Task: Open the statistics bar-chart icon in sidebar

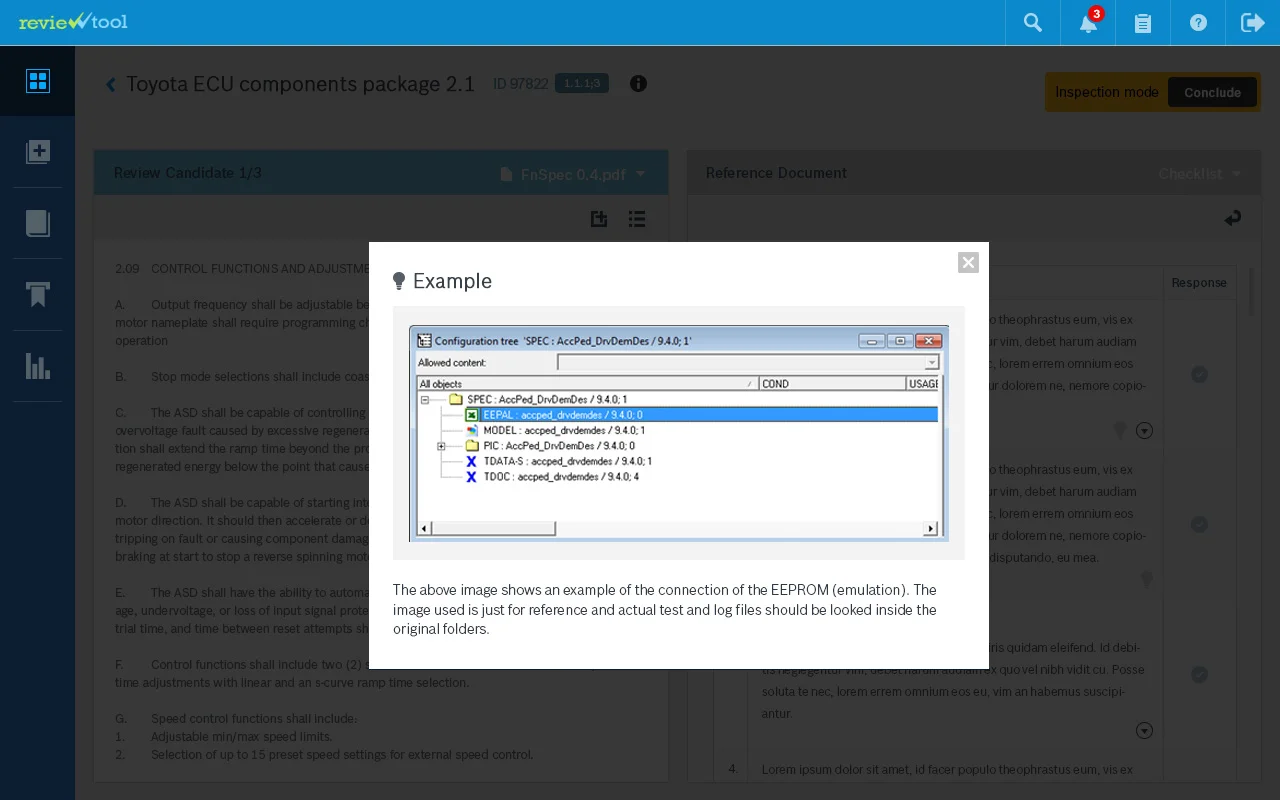Action: point(37,366)
